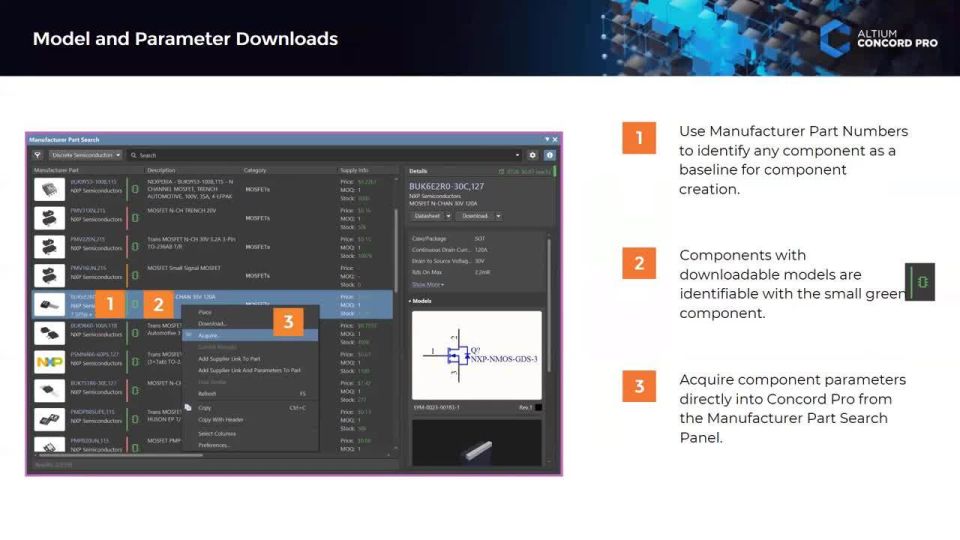
Task: Click the Details pane vertical scrollbar
Action: coord(549,305)
